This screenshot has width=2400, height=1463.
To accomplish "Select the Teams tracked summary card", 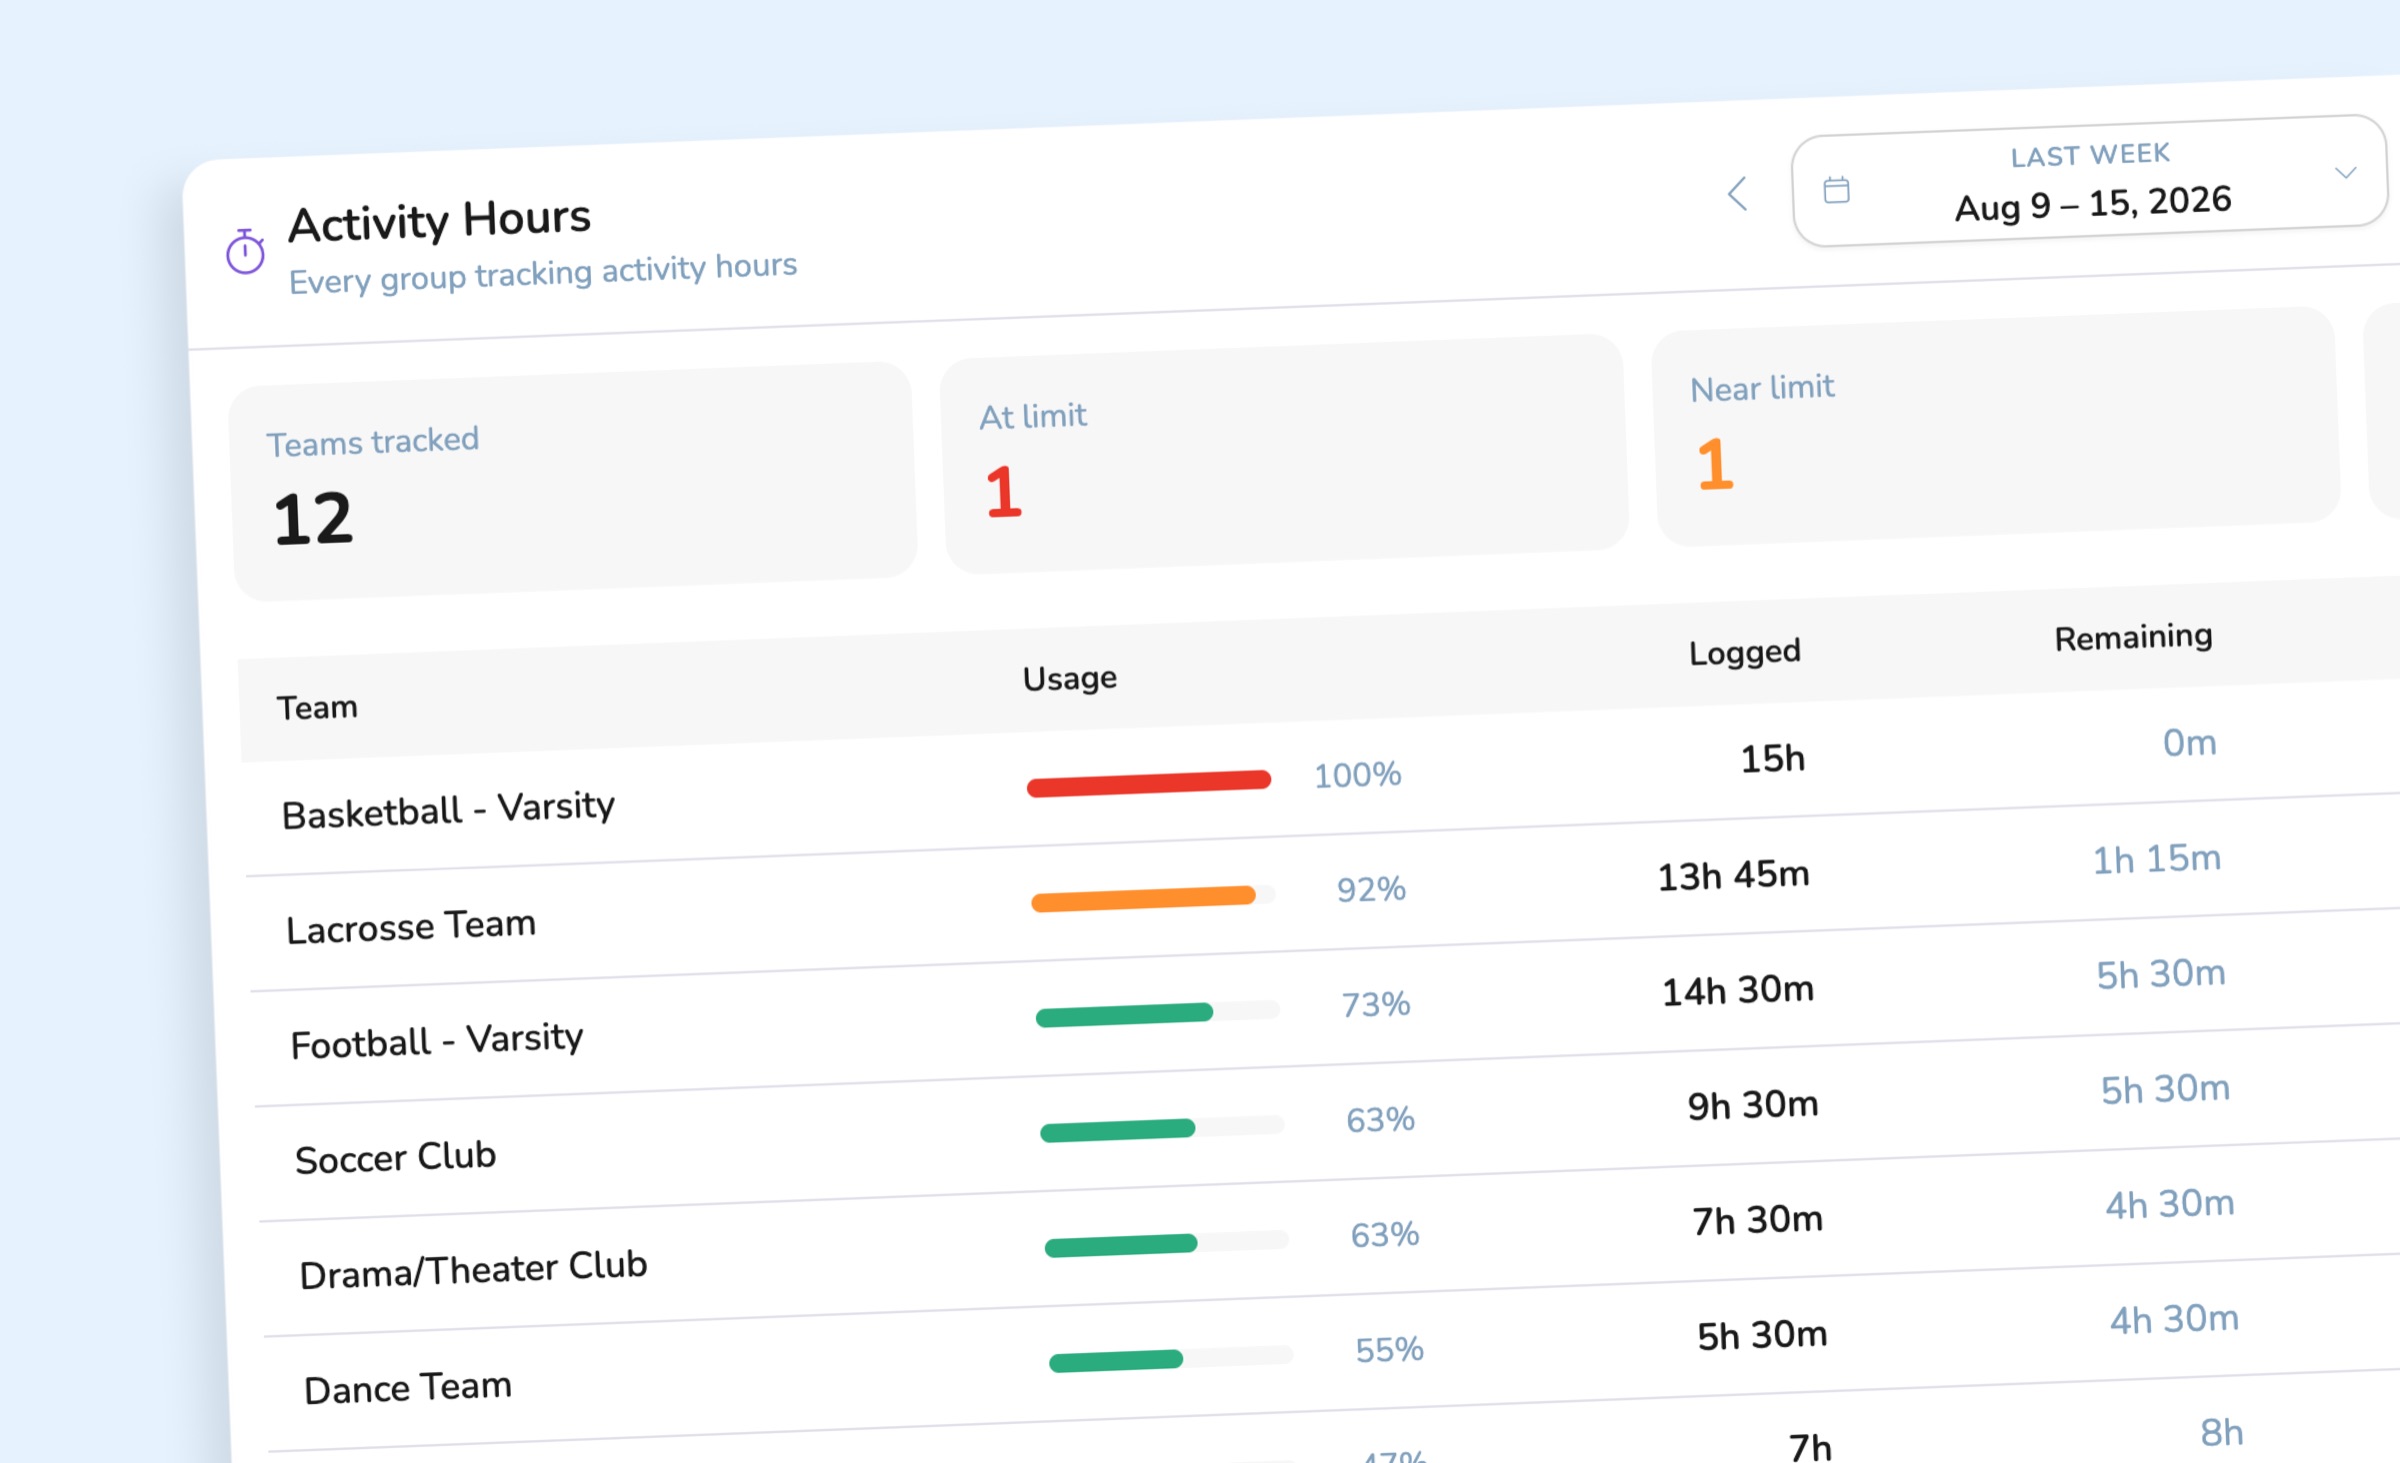I will (x=574, y=482).
